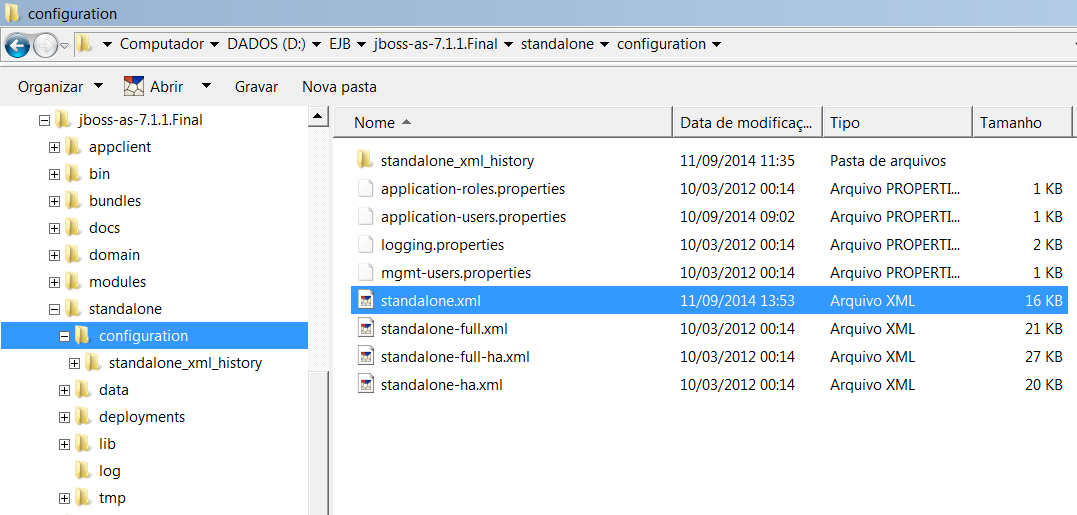This screenshot has width=1077, height=515.
Task: Sort by Tipo column header
Action: [x=898, y=123]
